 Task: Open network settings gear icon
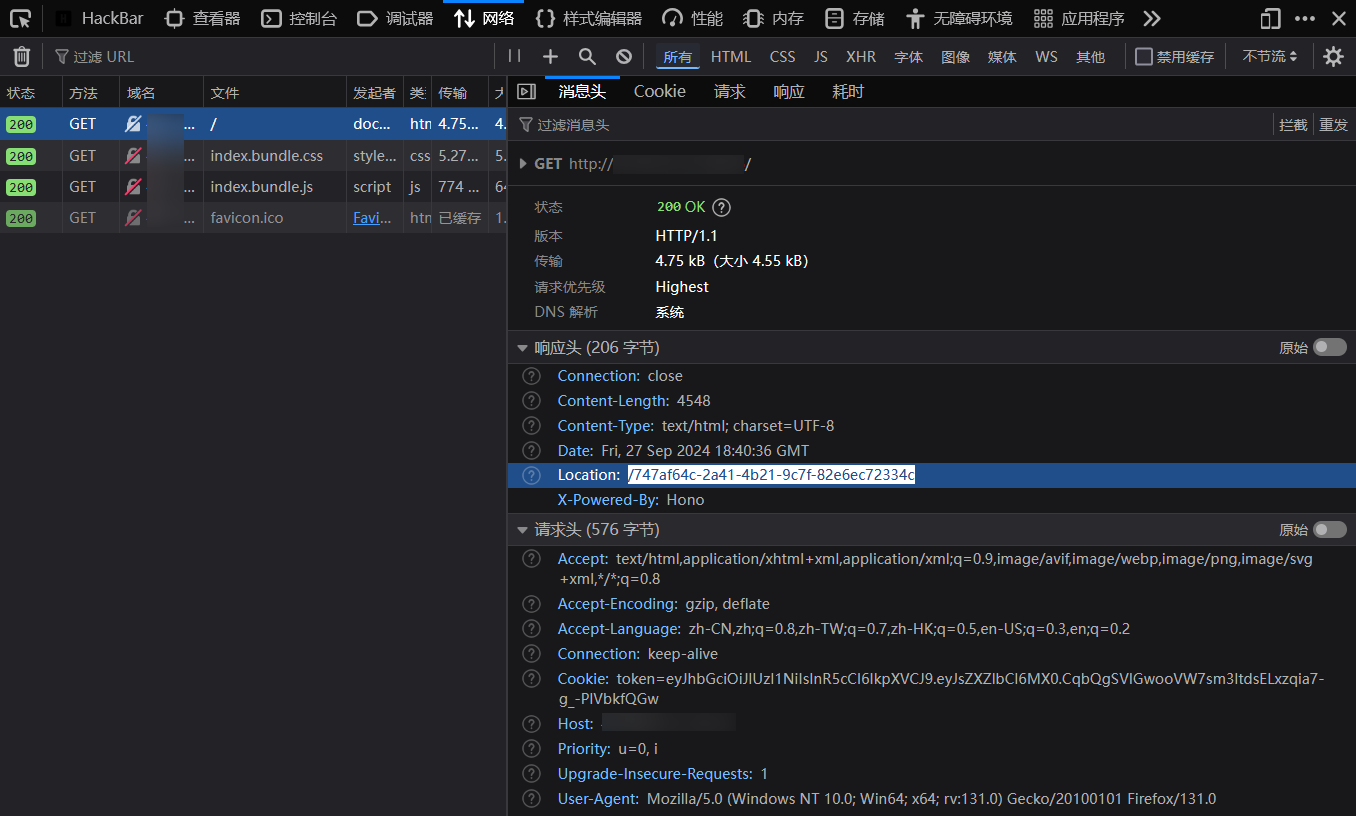(x=1333, y=57)
